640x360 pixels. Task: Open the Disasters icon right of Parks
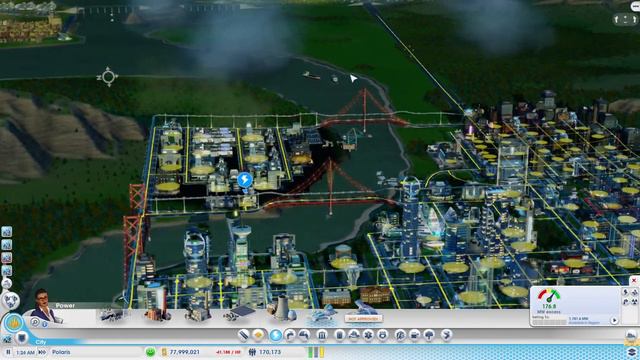(x=447, y=336)
